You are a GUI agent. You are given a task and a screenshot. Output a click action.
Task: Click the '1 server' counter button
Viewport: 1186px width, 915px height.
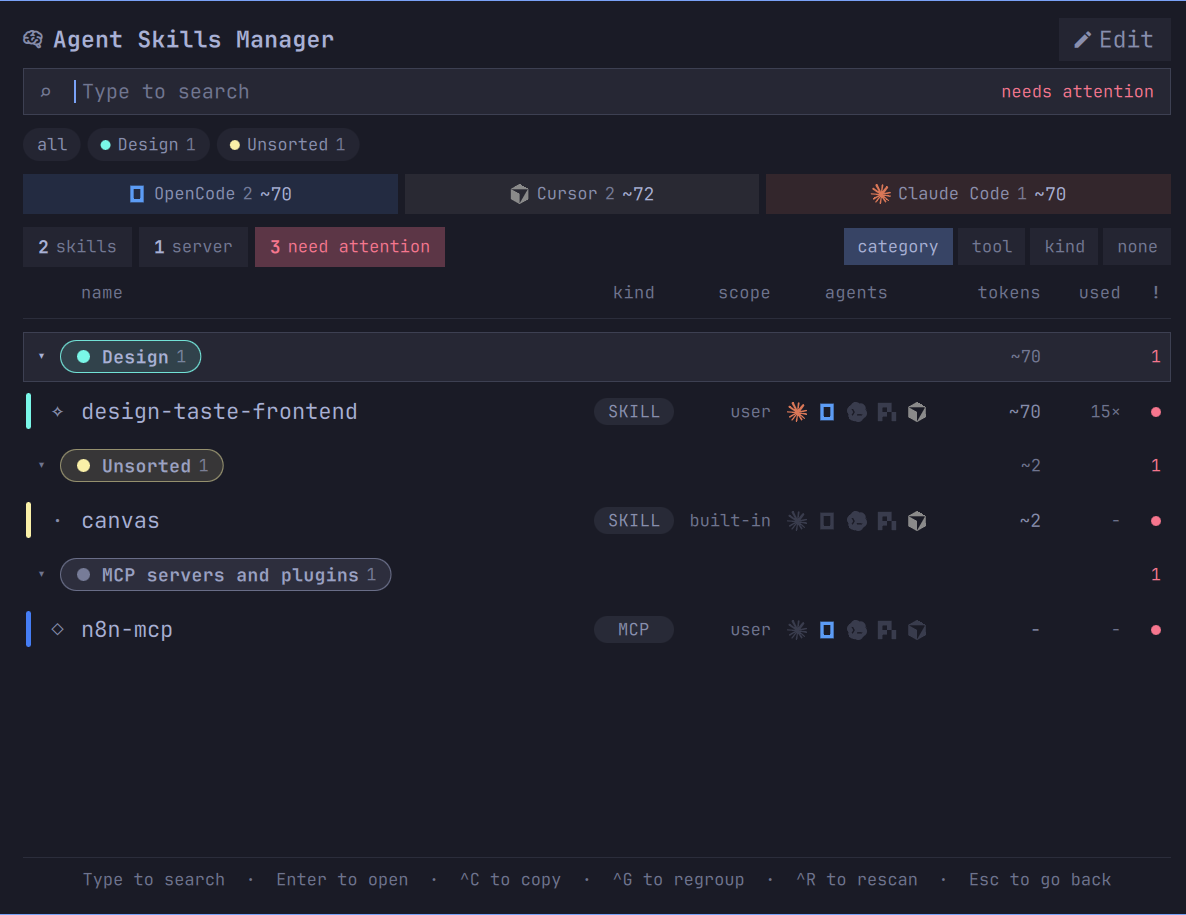[x=193, y=247]
